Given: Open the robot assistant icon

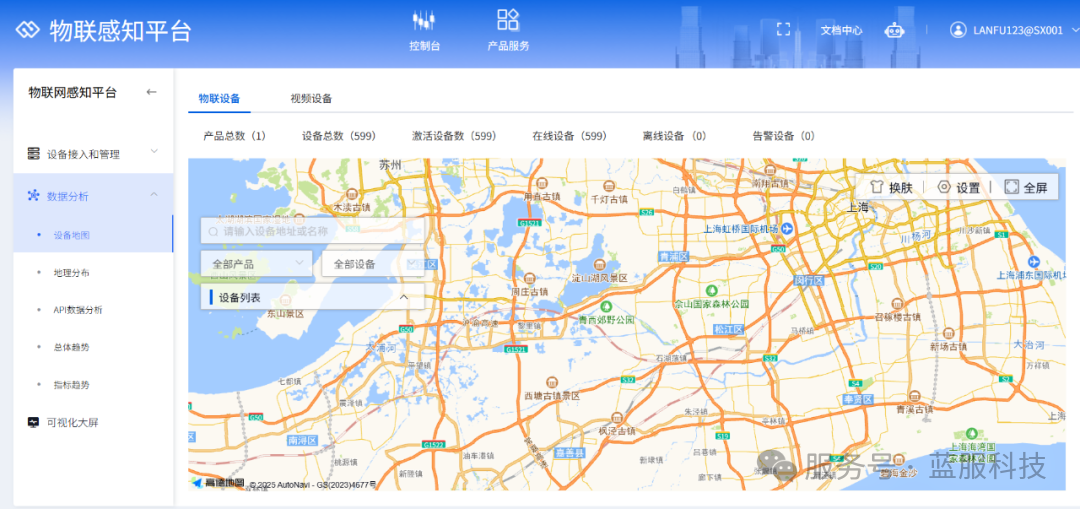Looking at the screenshot, I should point(894,30).
